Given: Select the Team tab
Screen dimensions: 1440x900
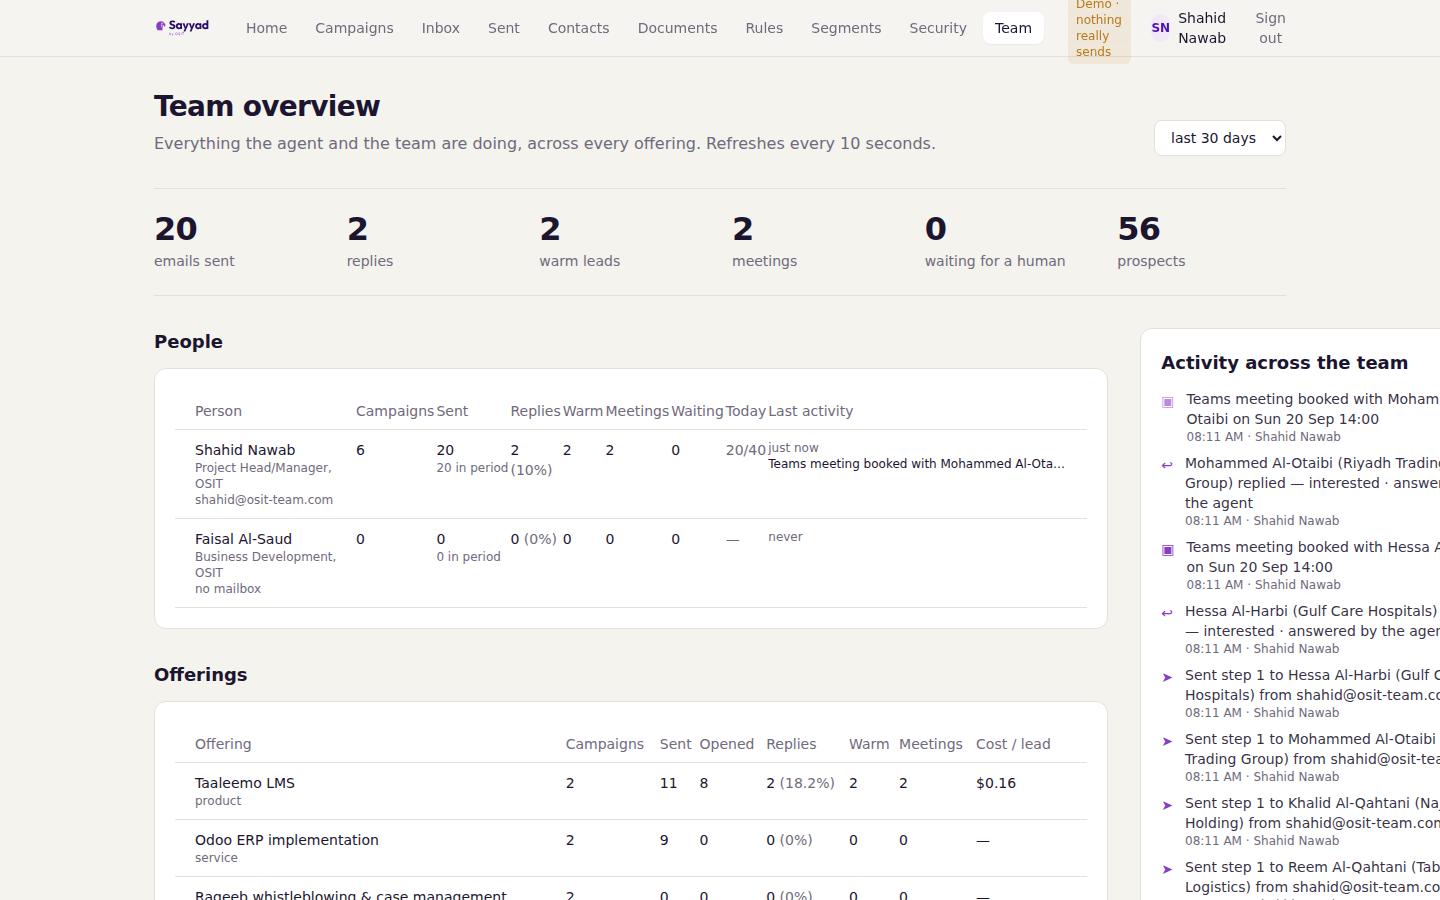Looking at the screenshot, I should 1013,28.
